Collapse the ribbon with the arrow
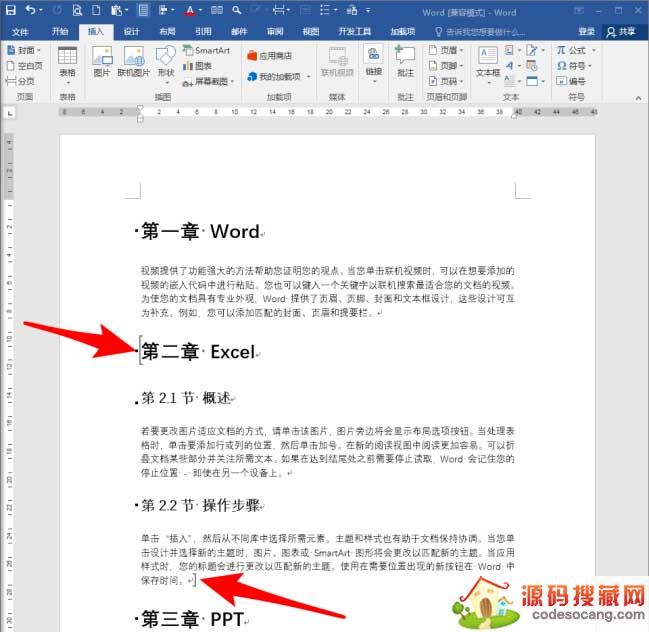This screenshot has height=632, width=649. (640, 98)
